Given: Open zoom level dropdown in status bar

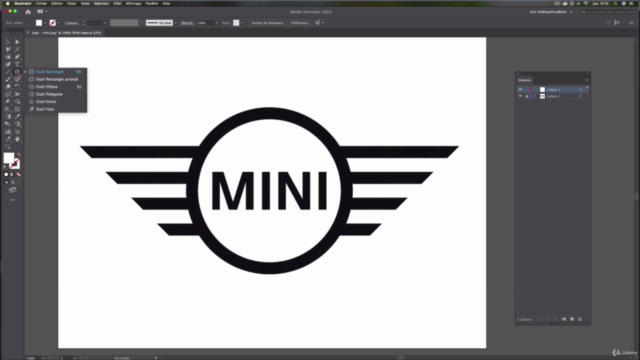Looking at the screenshot, I should tap(43, 358).
